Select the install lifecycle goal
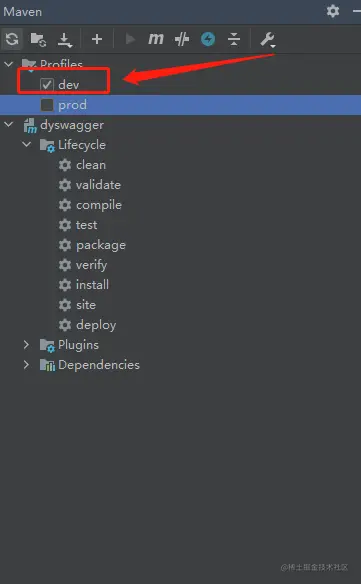Viewport: 361px width, 584px height. pyautogui.click(x=92, y=285)
